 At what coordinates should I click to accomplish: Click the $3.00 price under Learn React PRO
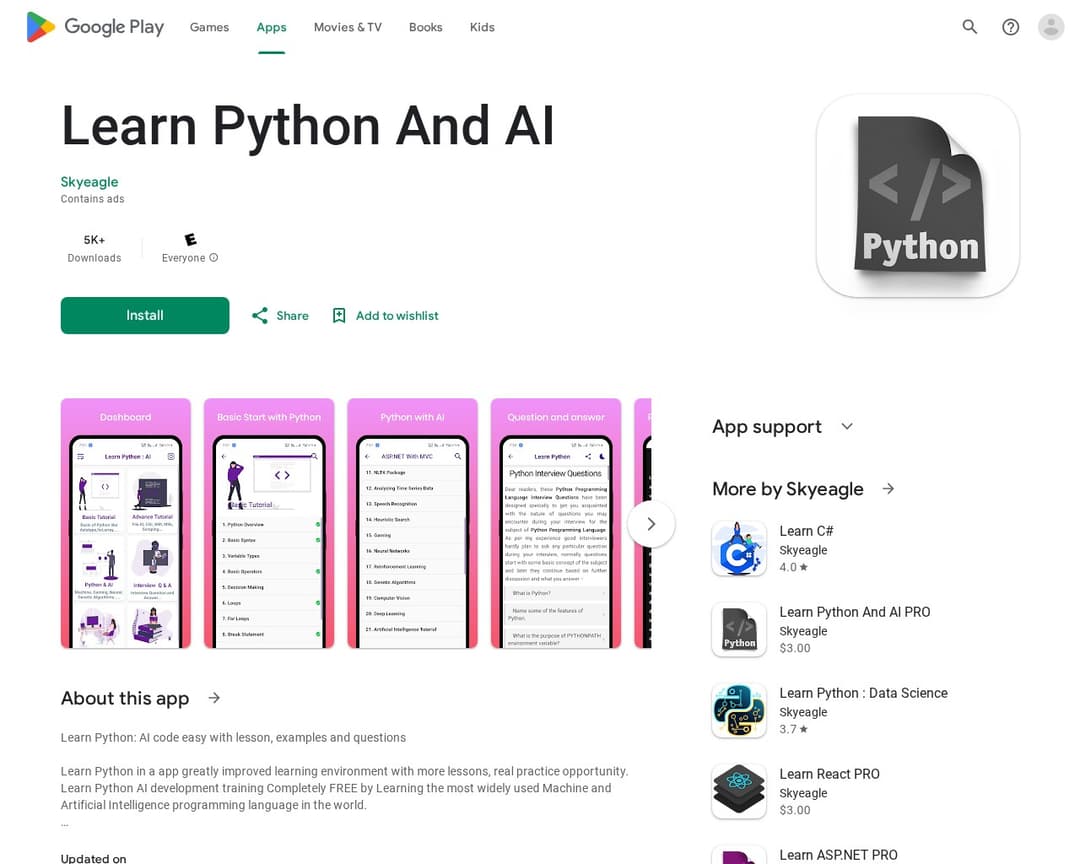tap(795, 810)
